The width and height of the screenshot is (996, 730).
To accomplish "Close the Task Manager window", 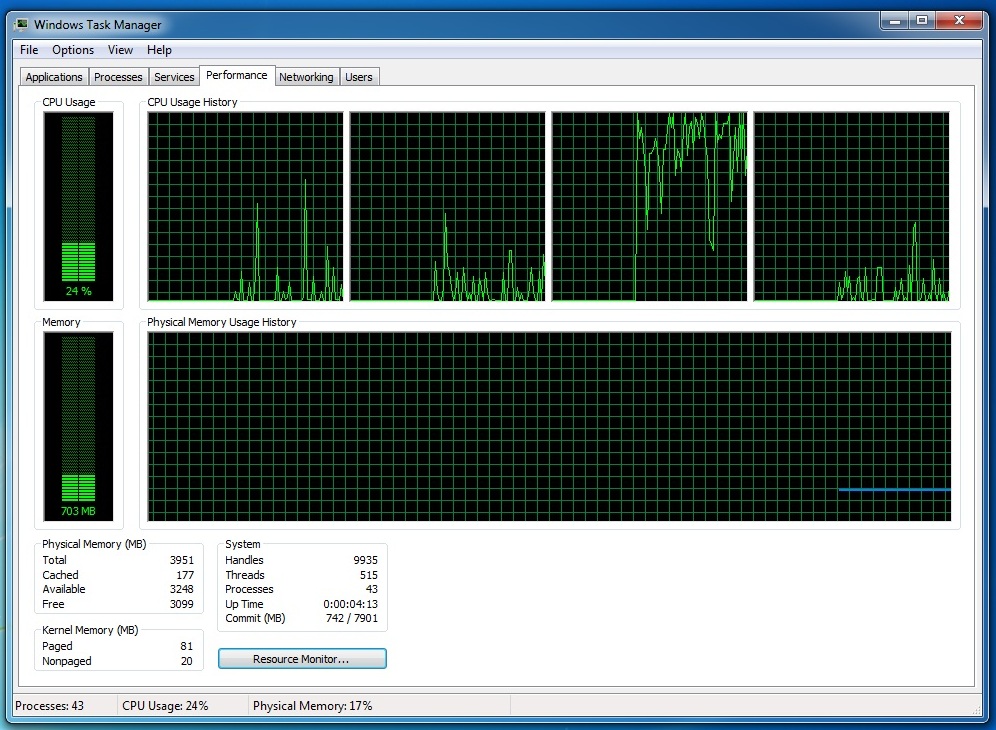I will pos(960,21).
